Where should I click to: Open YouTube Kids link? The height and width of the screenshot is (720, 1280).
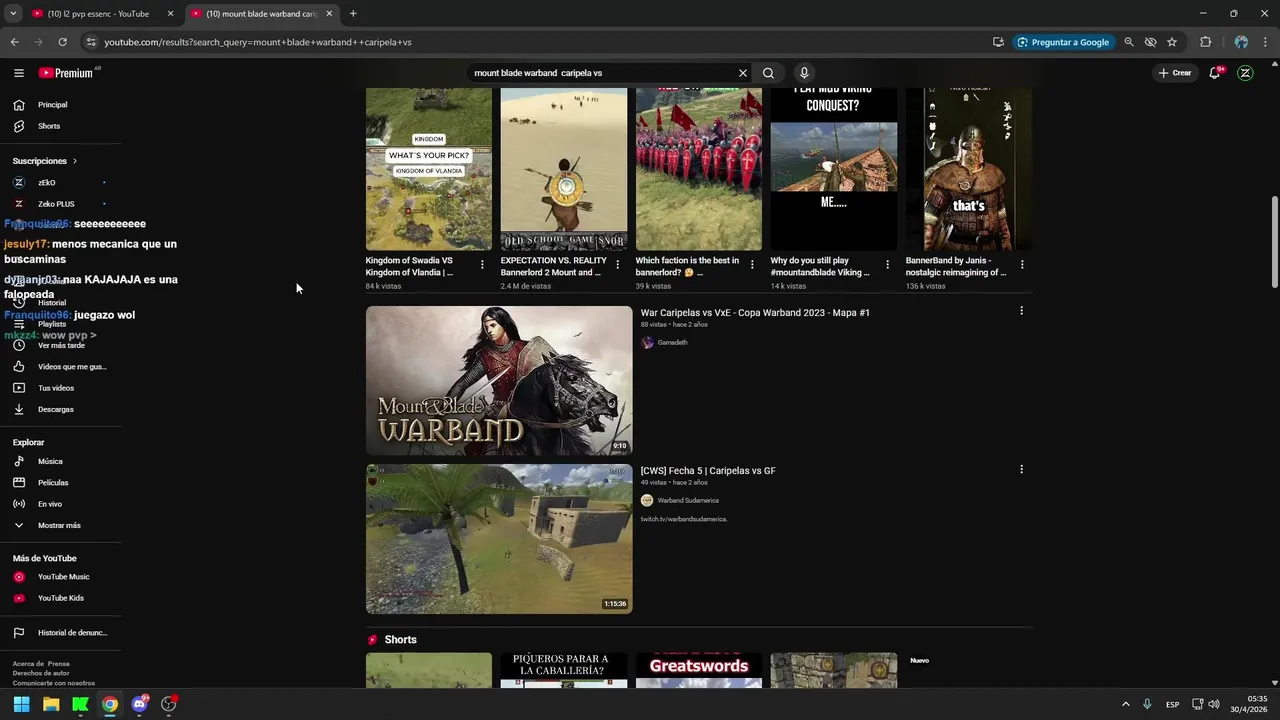click(x=60, y=598)
